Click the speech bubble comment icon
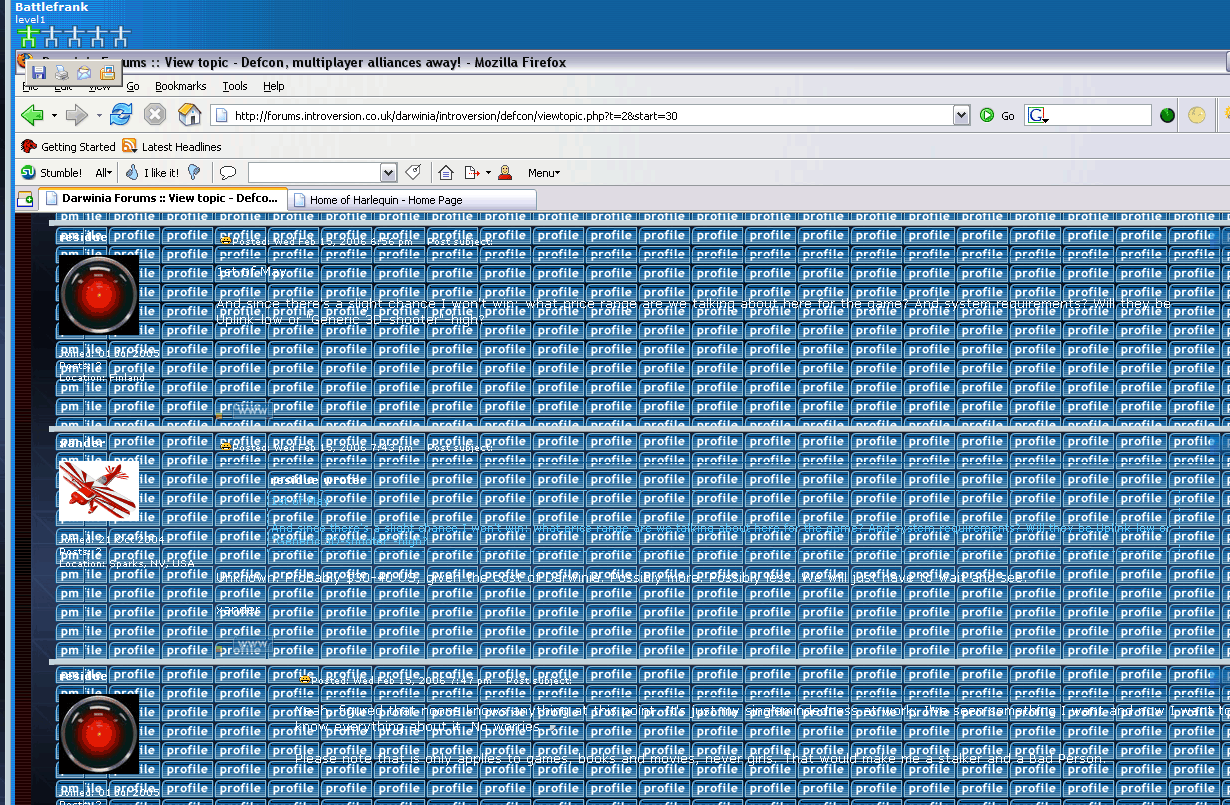Viewport: 1230px width, 805px height. point(228,173)
